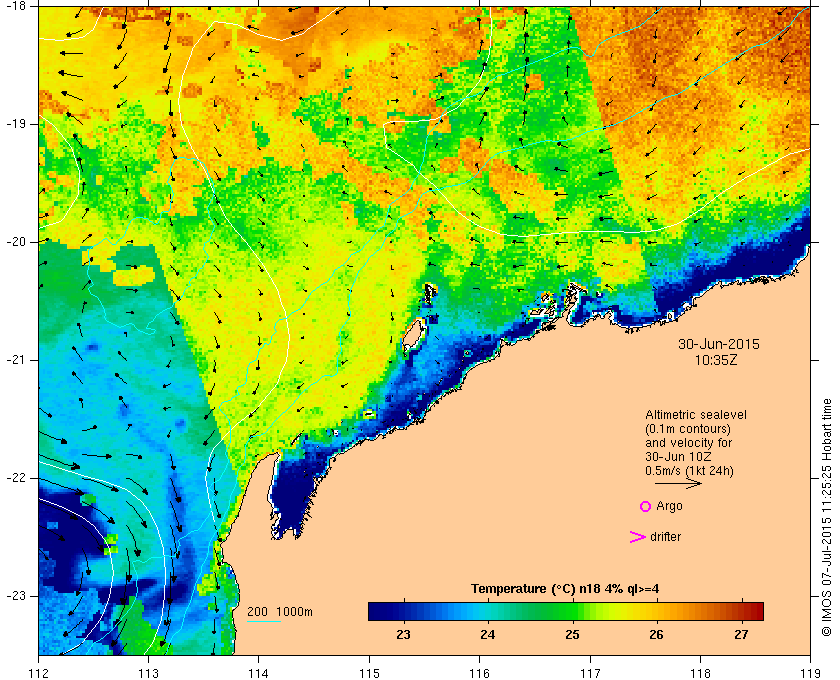This screenshot has height=680, width=840.
Task: Click the 'Altimetric sealevel' legend text
Action: click(696, 415)
